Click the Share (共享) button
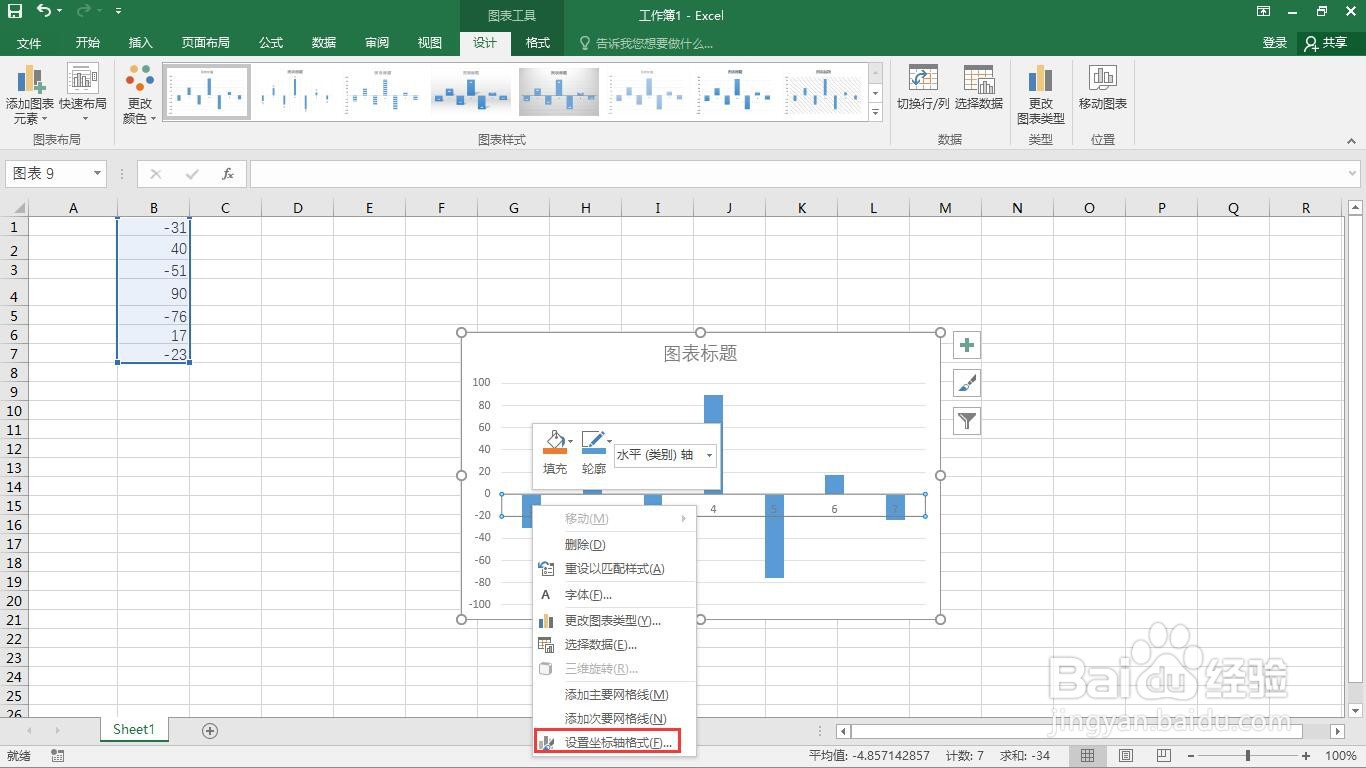1366x768 pixels. (x=1327, y=43)
